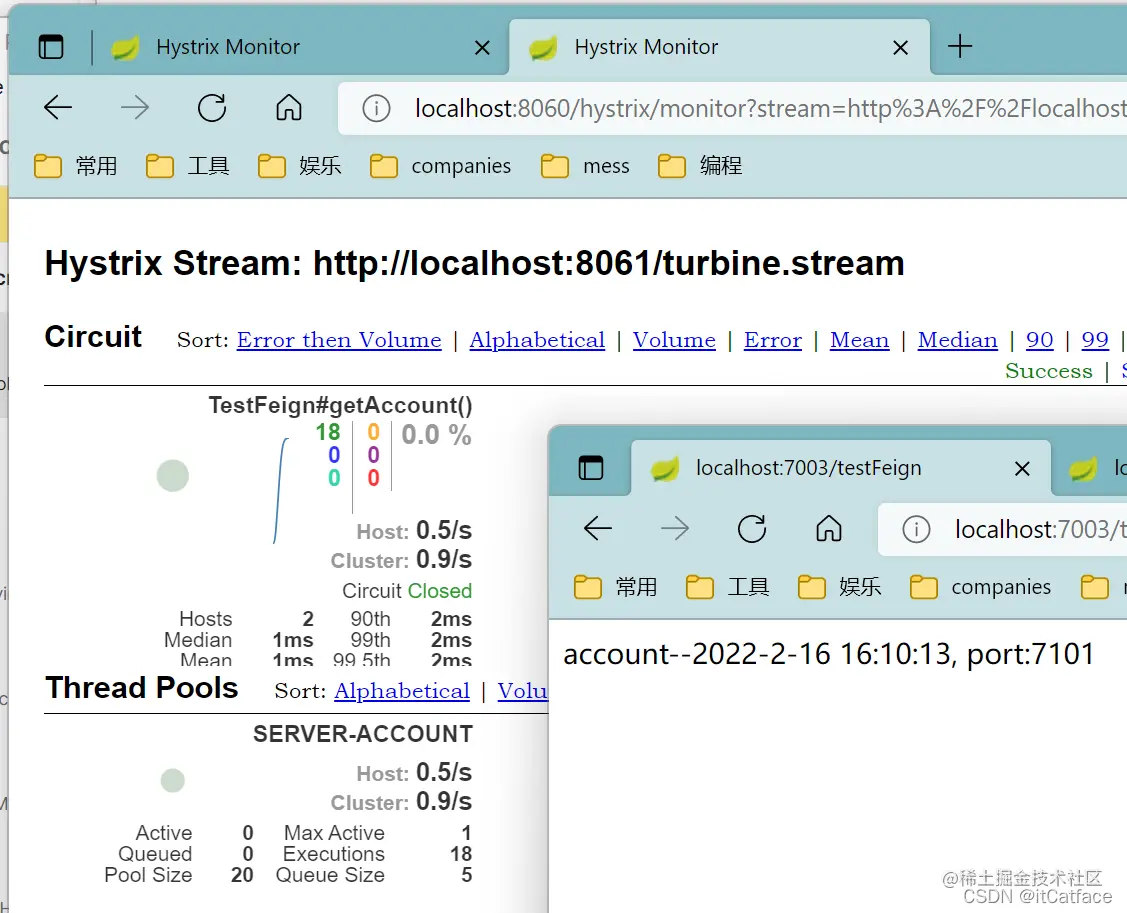Sort circuits by Error
The image size is (1127, 913).
click(x=773, y=340)
